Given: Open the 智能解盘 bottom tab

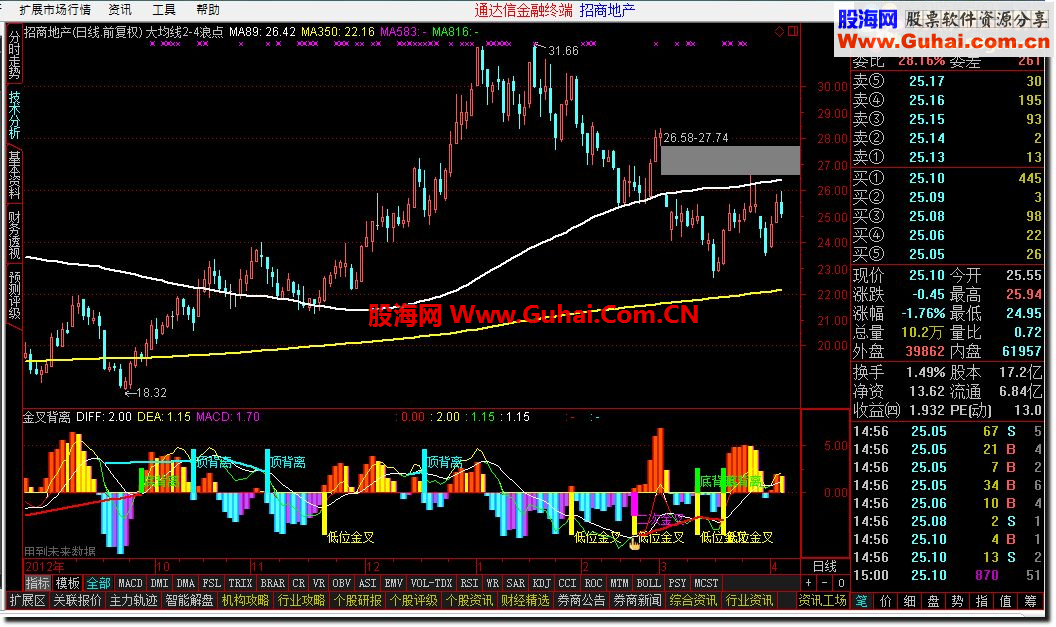Looking at the screenshot, I should [x=189, y=600].
